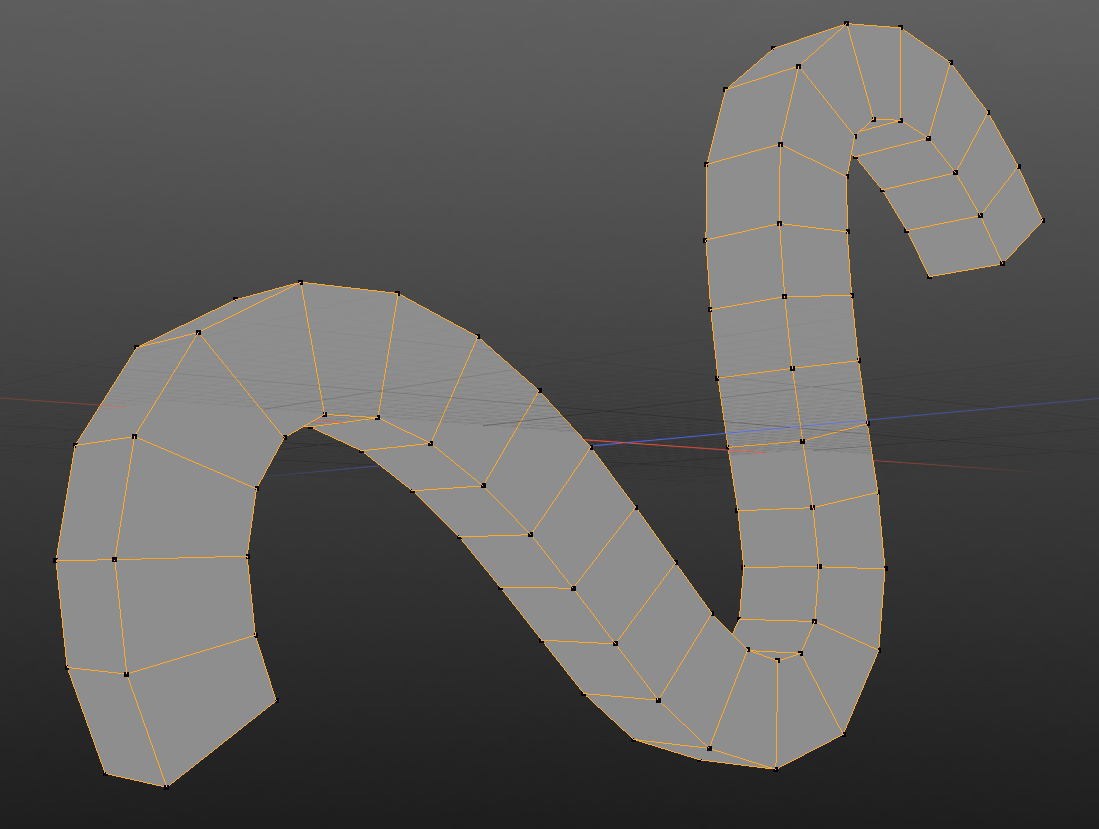Select the inner vertex under the left arch
This screenshot has width=1099, height=829.
[x=285, y=436]
